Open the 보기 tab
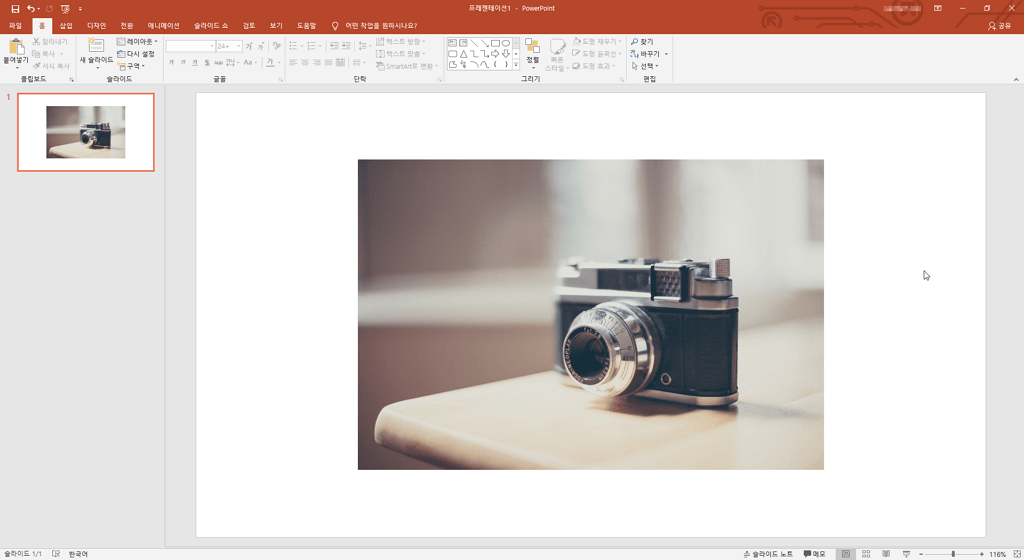The height and width of the screenshot is (560, 1024). 276,25
